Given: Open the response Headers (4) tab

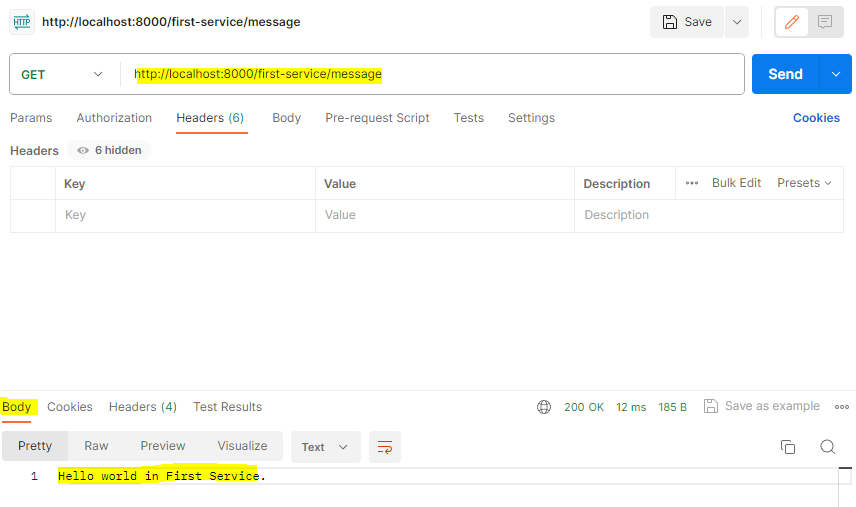Looking at the screenshot, I should pos(142,407).
